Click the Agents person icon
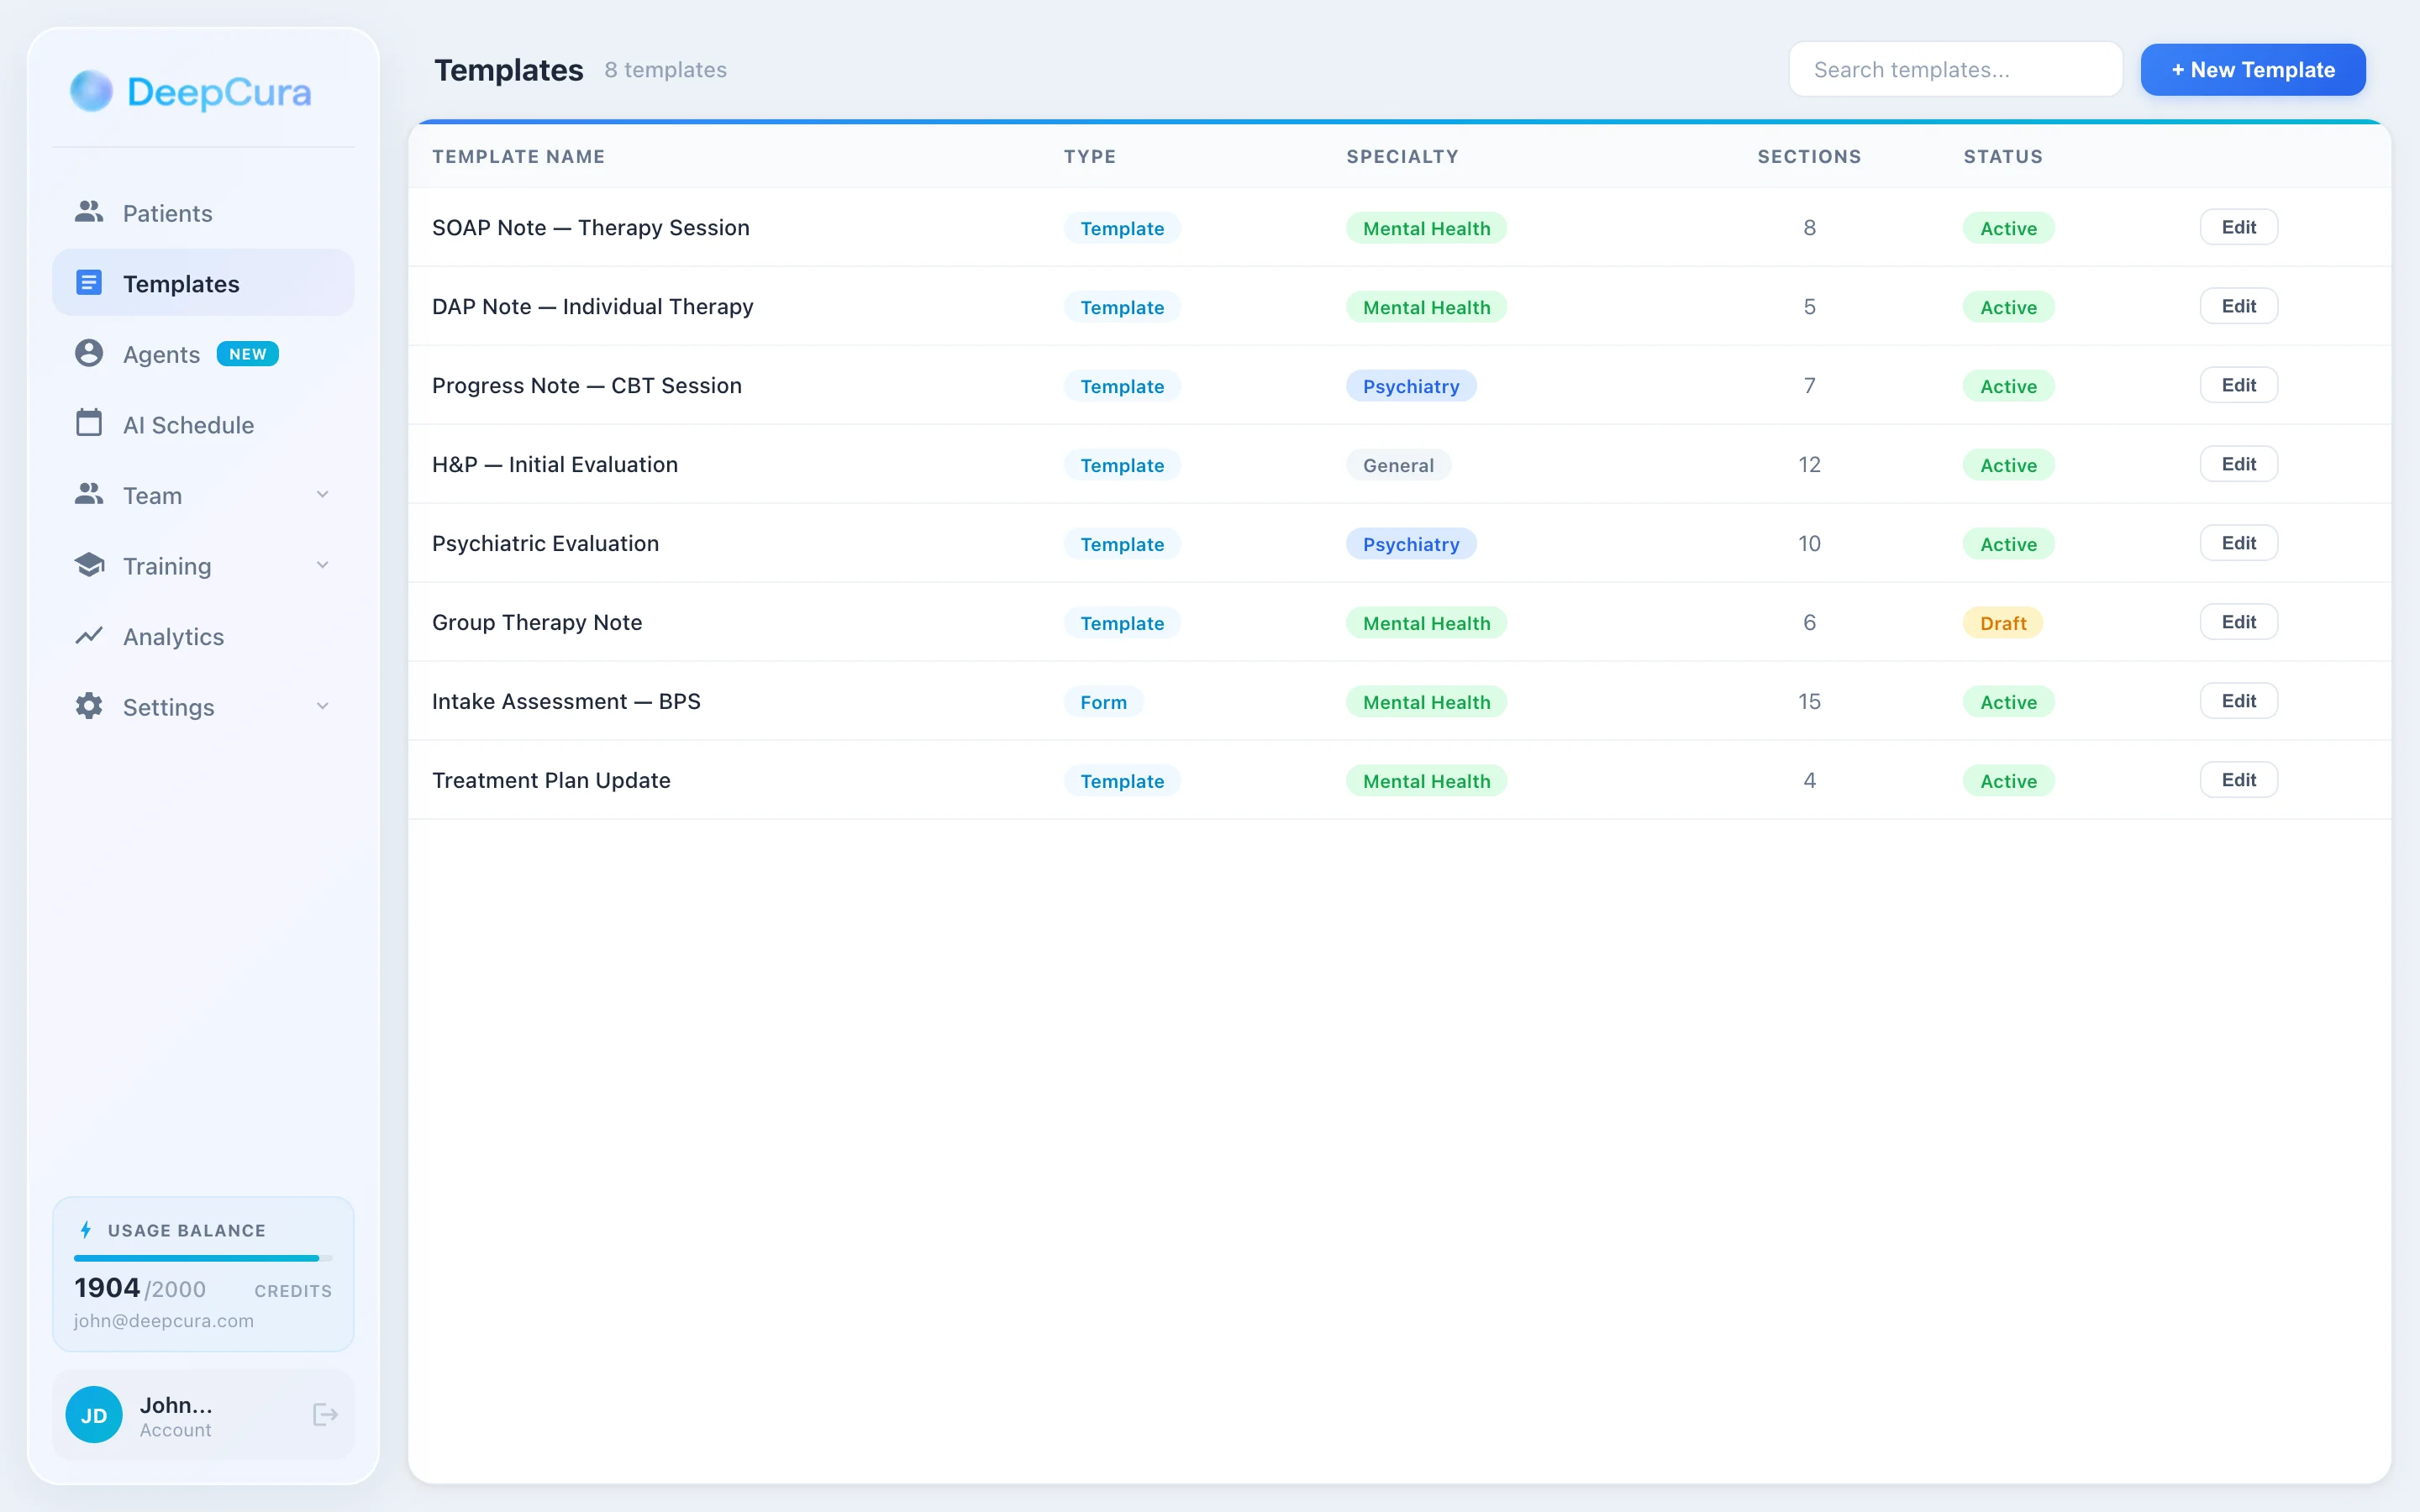The width and height of the screenshot is (2420, 1512). click(x=89, y=353)
